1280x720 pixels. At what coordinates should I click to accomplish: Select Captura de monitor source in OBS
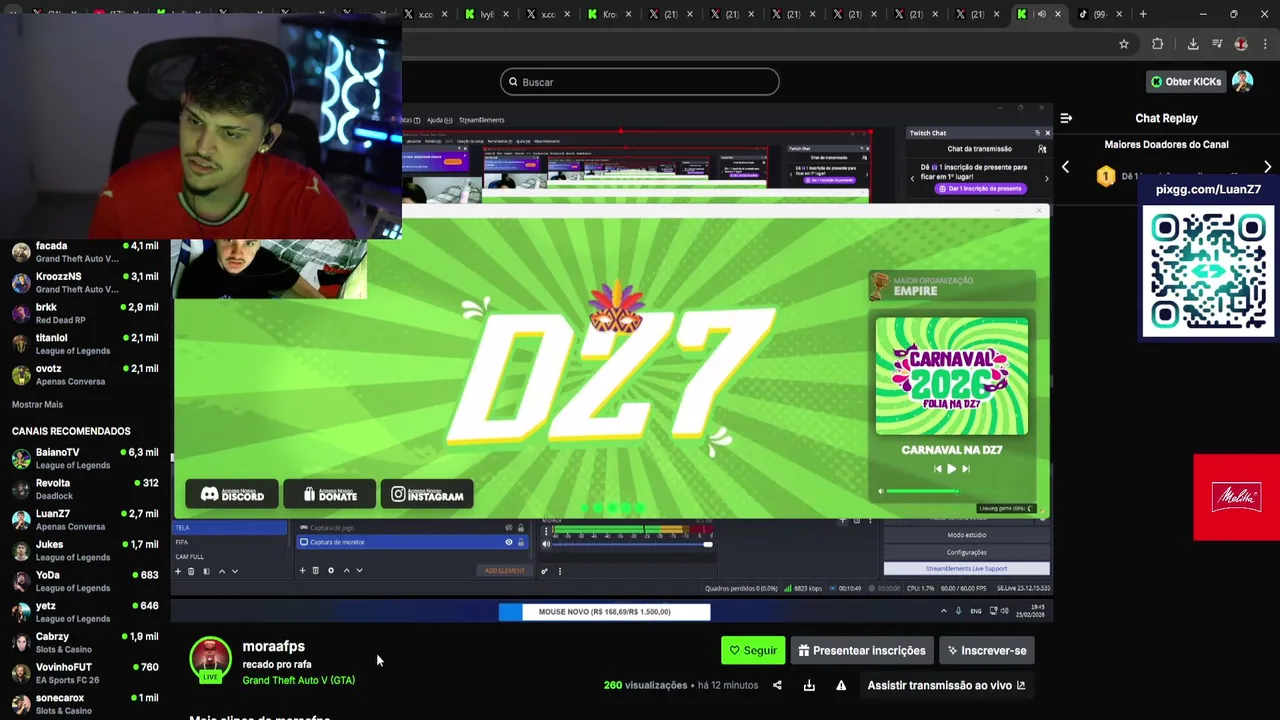click(412, 542)
